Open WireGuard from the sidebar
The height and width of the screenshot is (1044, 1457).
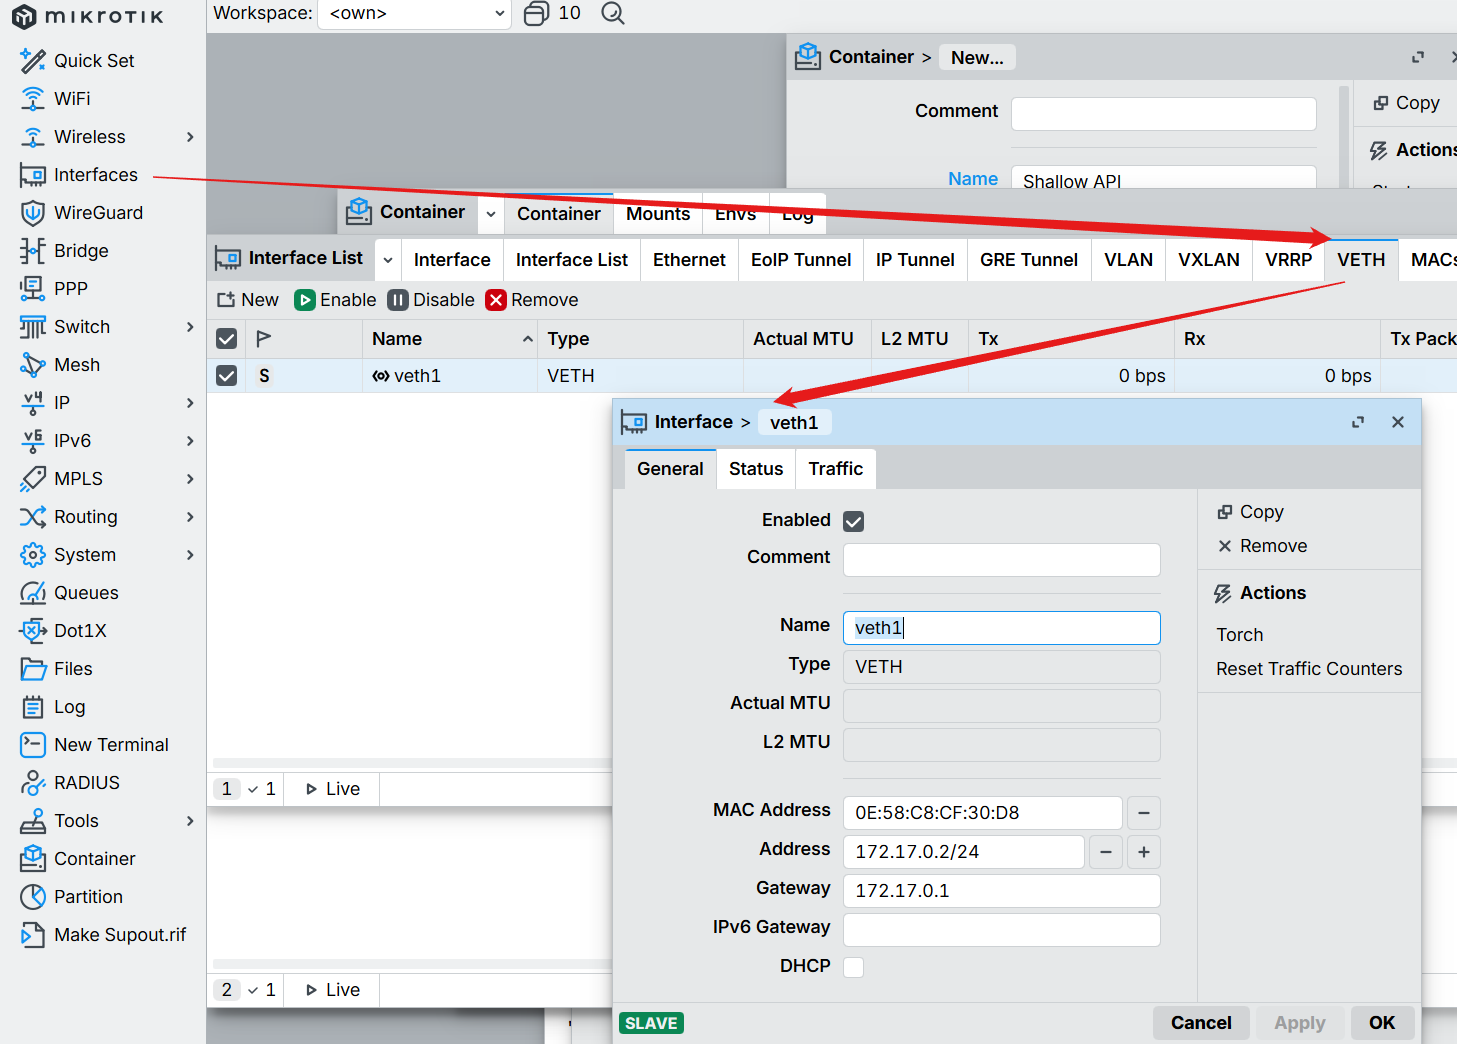(98, 213)
